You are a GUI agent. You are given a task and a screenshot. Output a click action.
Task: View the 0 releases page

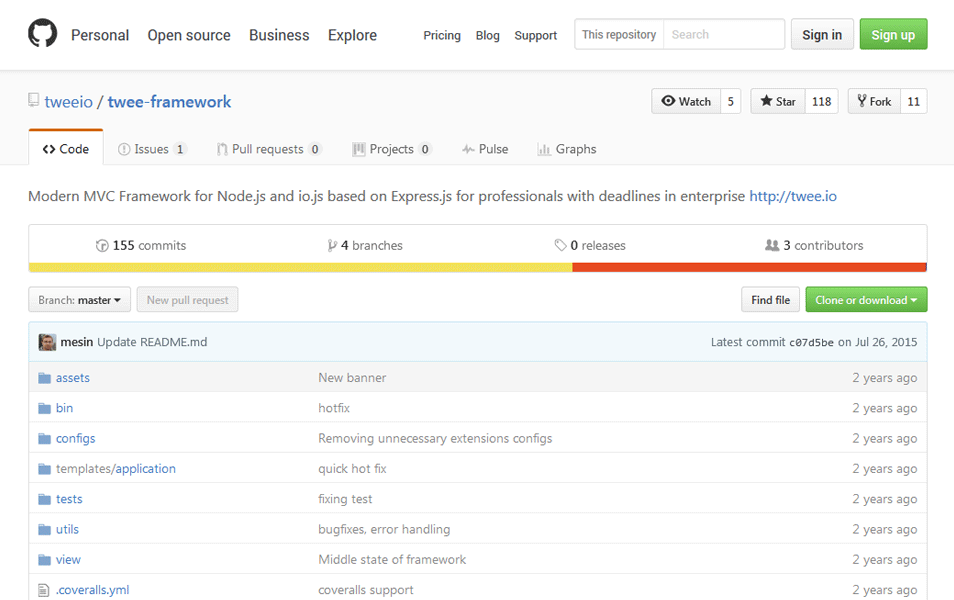tap(590, 246)
